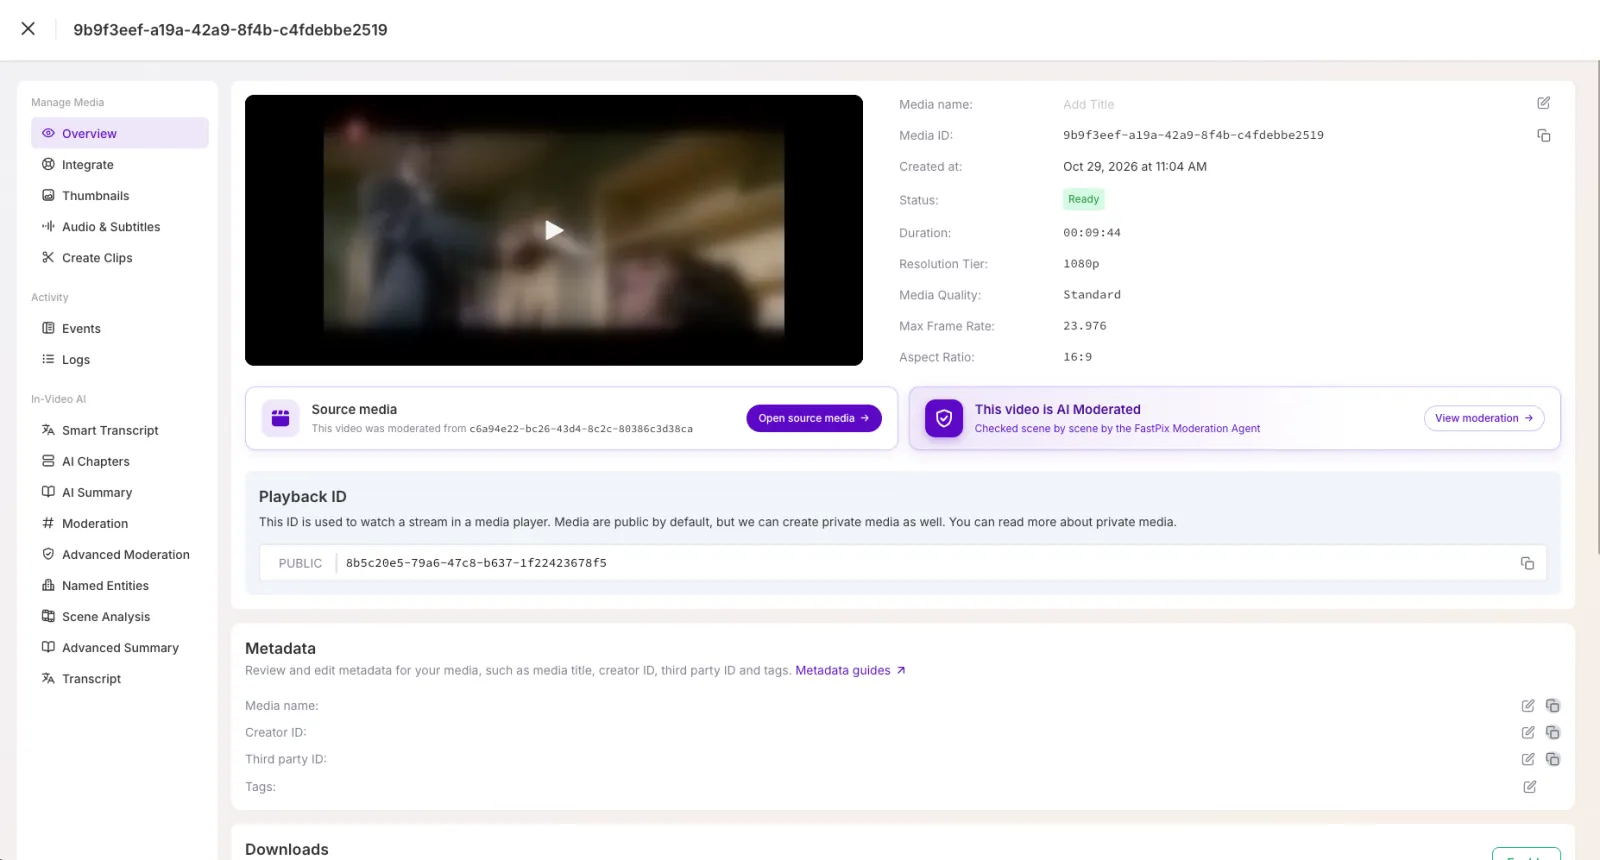Open AI Chapters
This screenshot has height=860, width=1600.
(120, 461)
